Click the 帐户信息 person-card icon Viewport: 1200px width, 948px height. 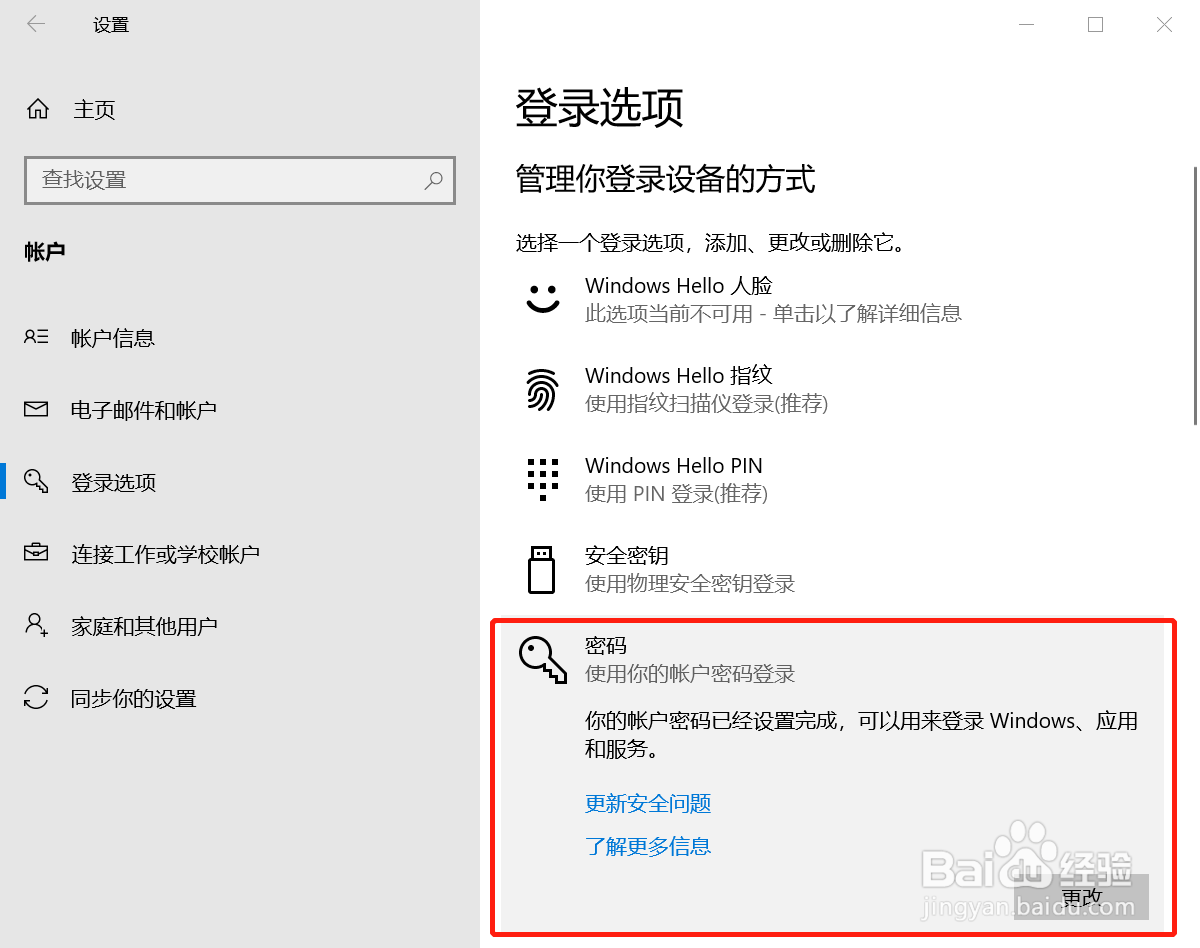36,337
